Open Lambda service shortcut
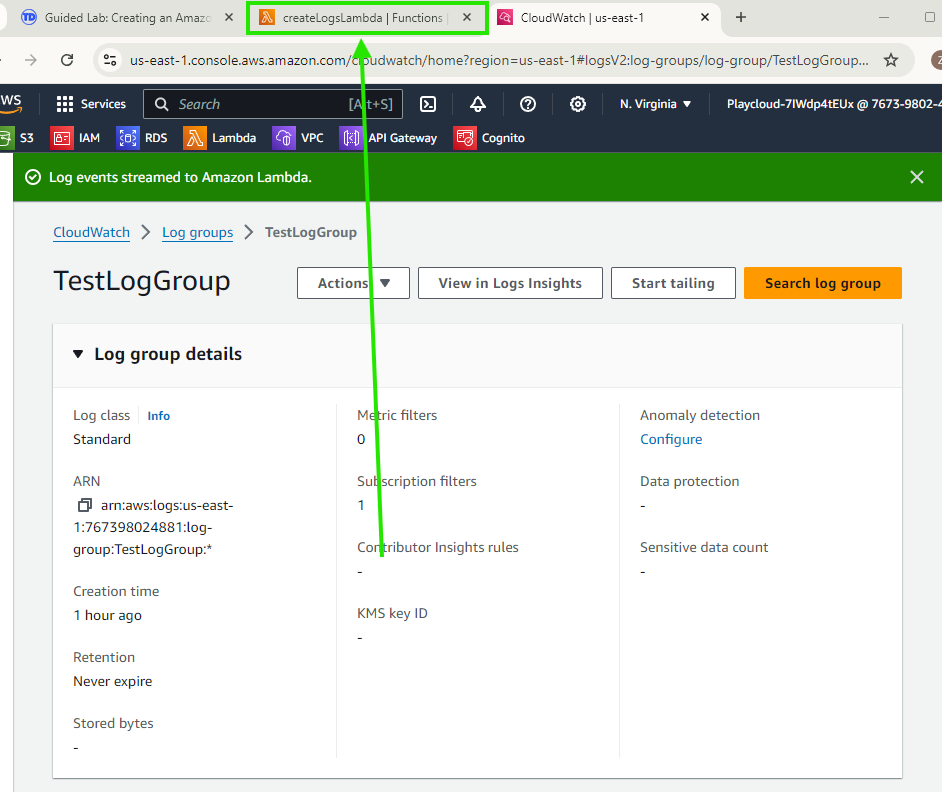The image size is (942, 792). point(220,138)
